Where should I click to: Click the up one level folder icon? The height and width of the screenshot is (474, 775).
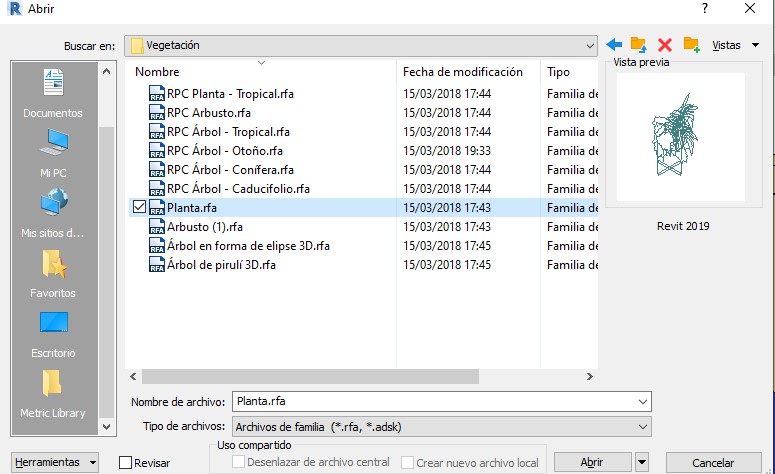(x=639, y=46)
